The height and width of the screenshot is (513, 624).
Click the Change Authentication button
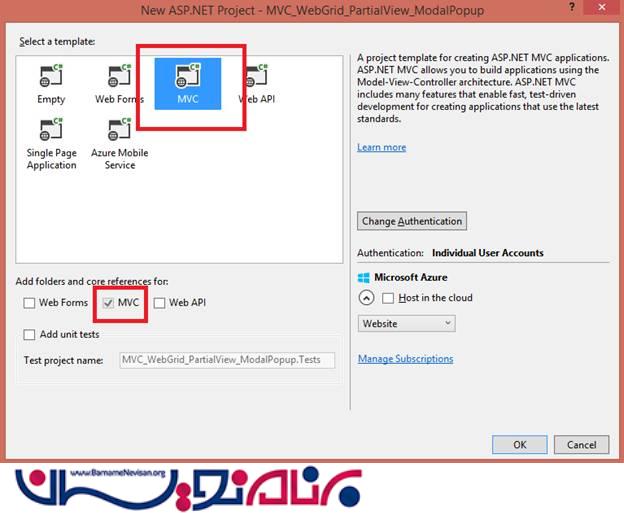tap(412, 221)
